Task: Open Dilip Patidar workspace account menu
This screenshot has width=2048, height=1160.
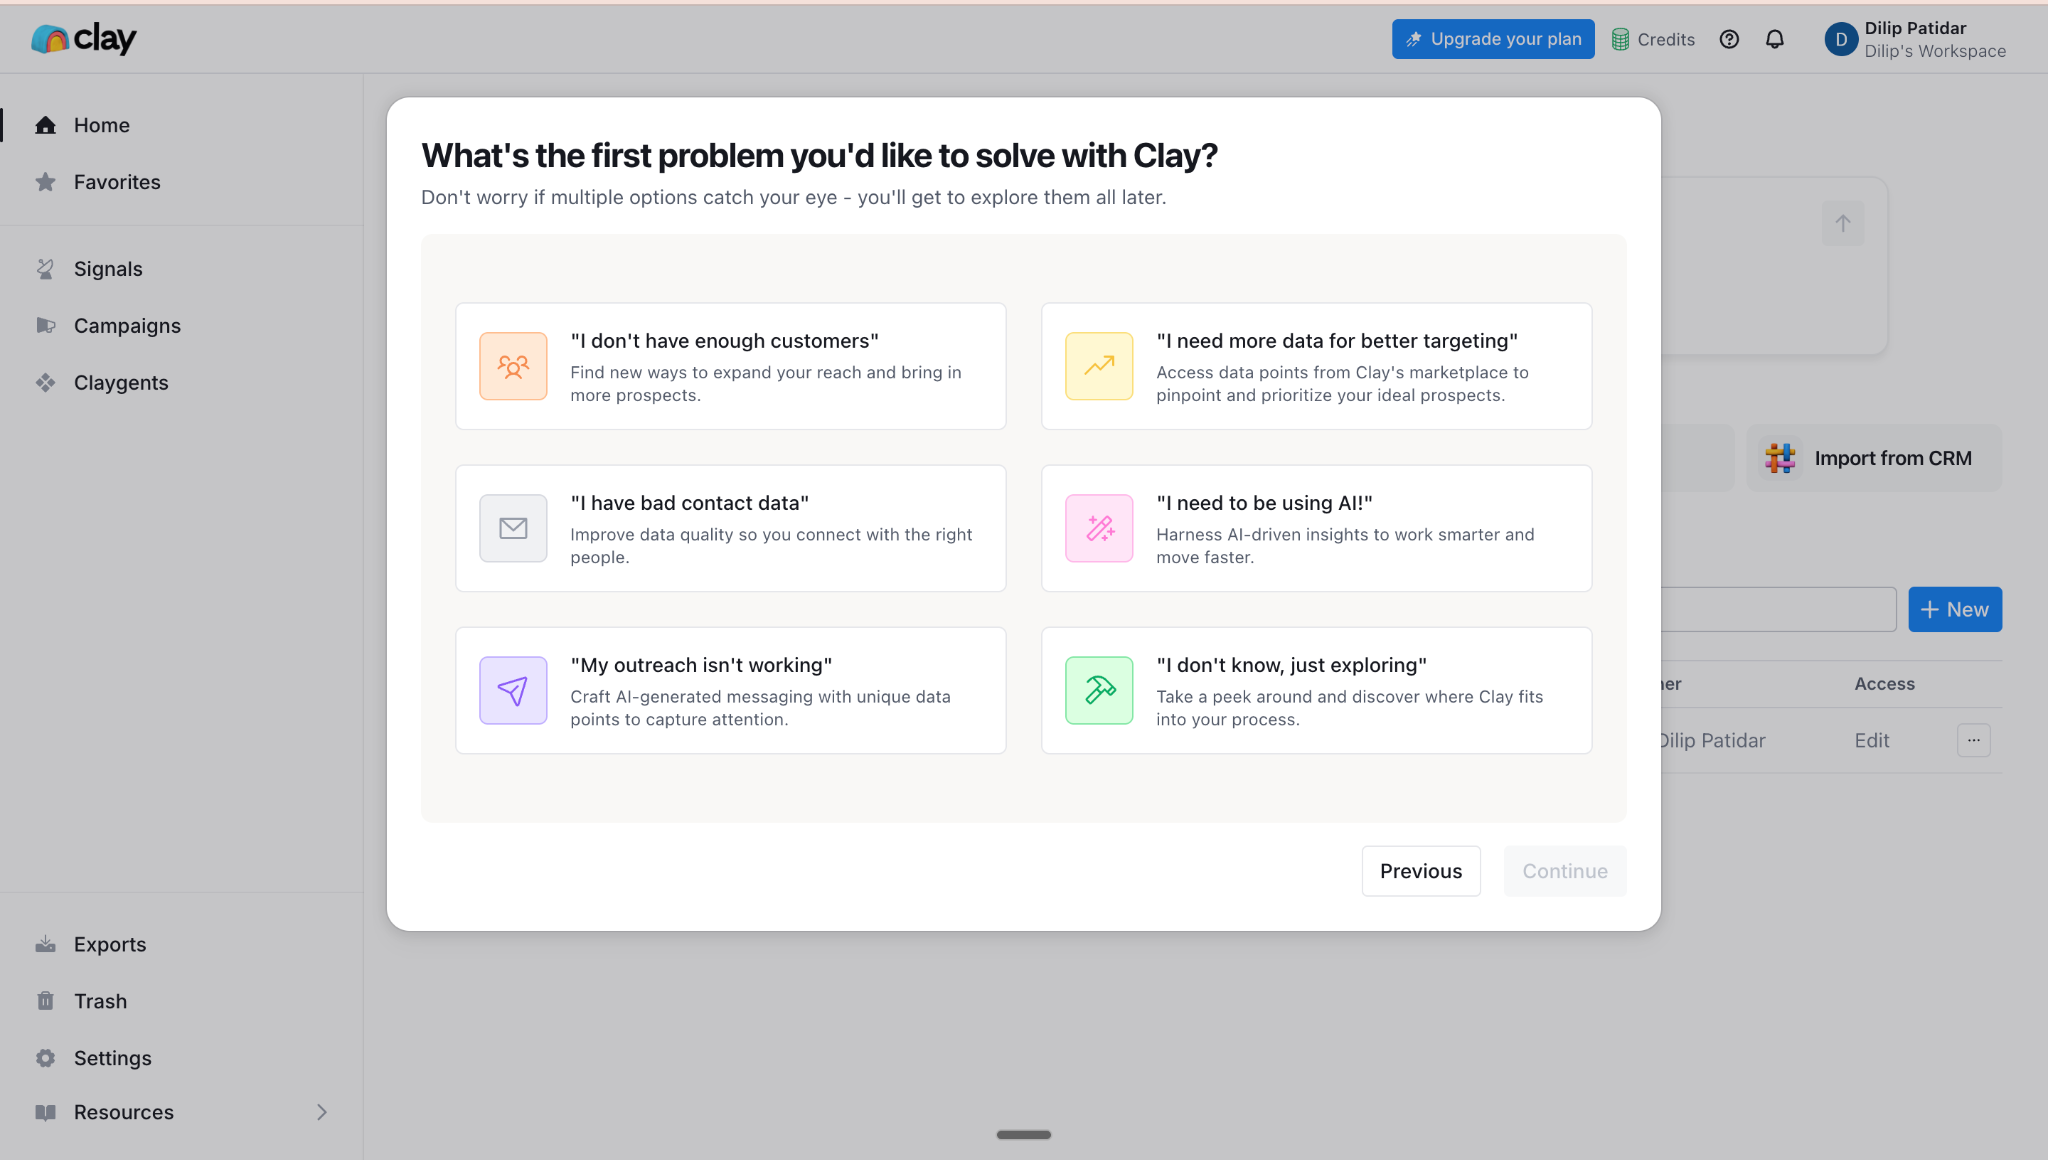Action: coord(1915,39)
